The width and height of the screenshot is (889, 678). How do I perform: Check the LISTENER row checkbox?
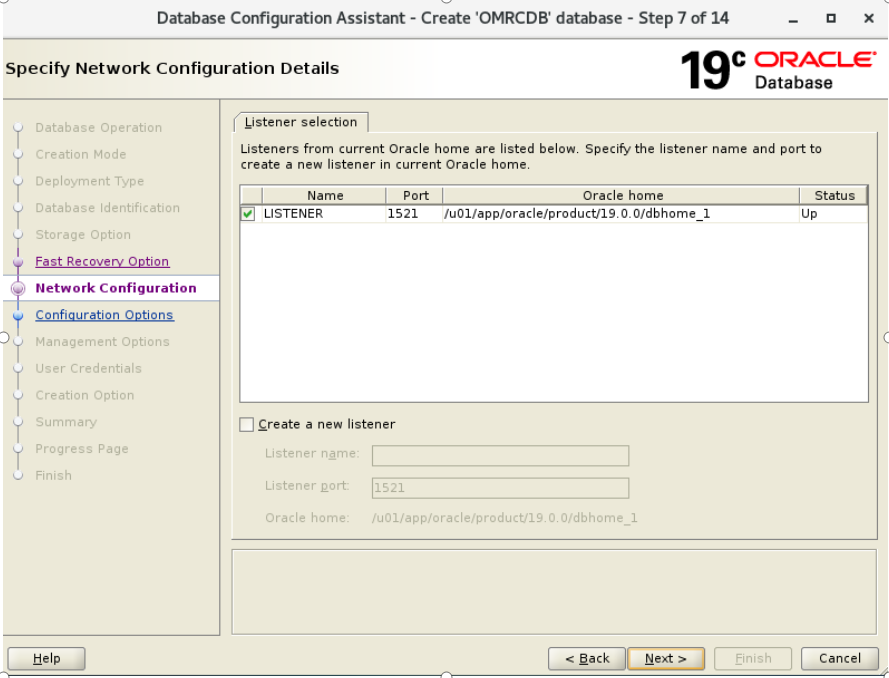[x=248, y=214]
